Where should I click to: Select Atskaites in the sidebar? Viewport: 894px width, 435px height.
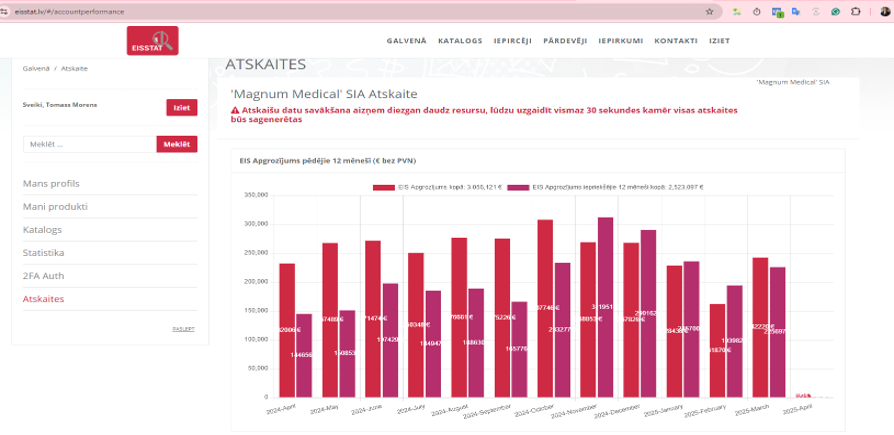tap(43, 299)
